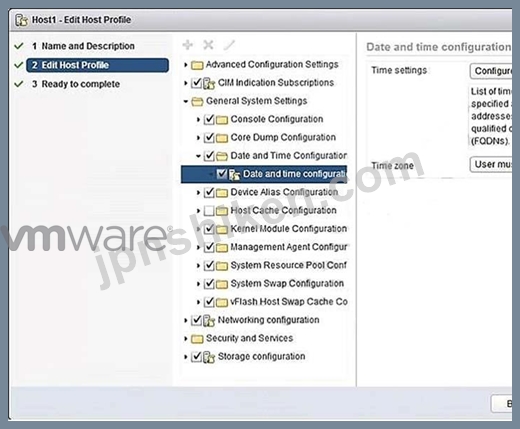Go to step 1 Name and Description
The height and width of the screenshot is (429, 520).
(88, 46)
